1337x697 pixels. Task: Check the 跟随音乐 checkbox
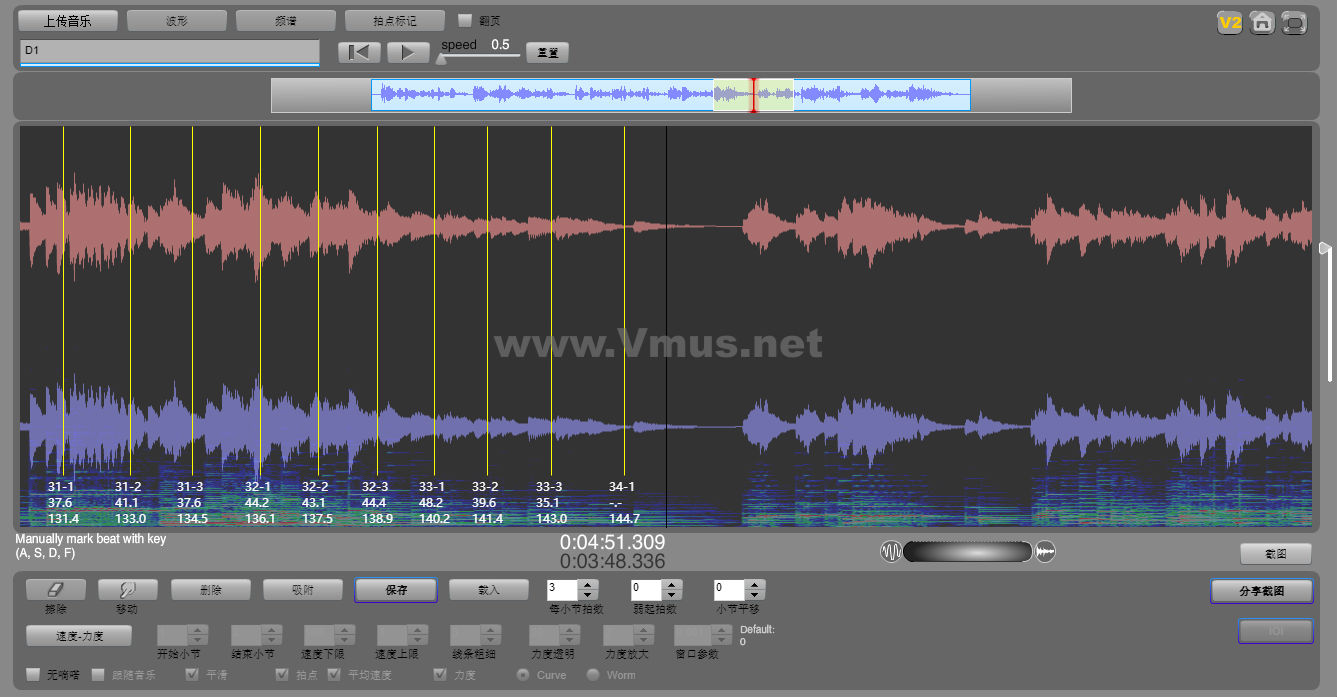pos(98,675)
